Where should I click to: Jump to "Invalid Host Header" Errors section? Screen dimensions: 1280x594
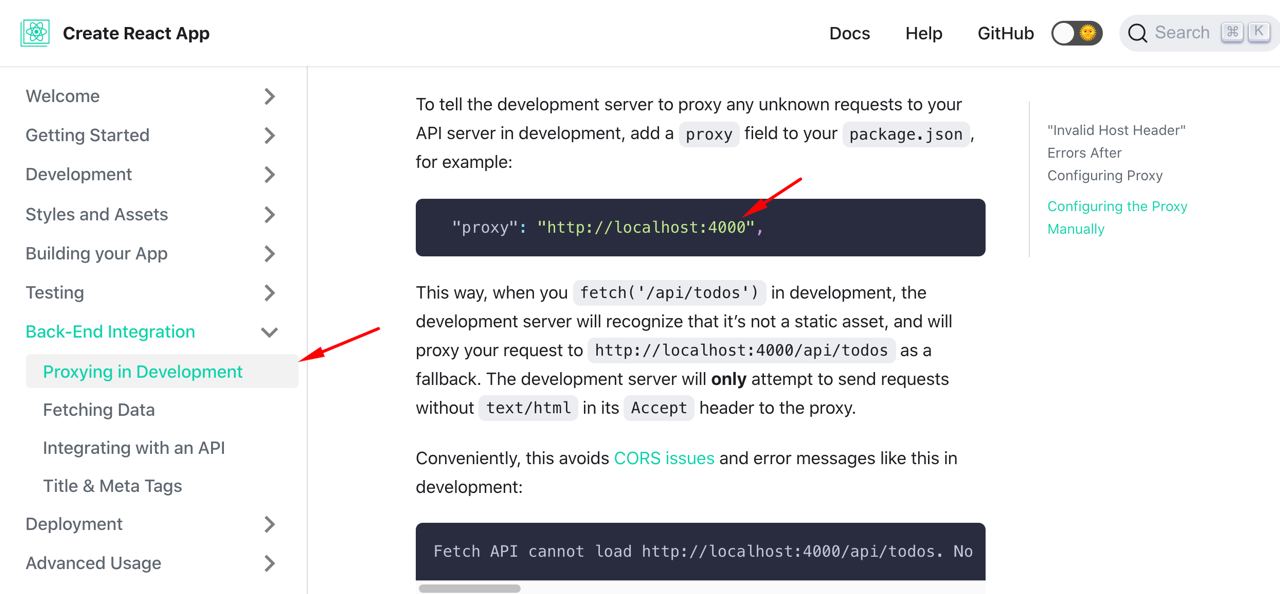(x=1116, y=152)
